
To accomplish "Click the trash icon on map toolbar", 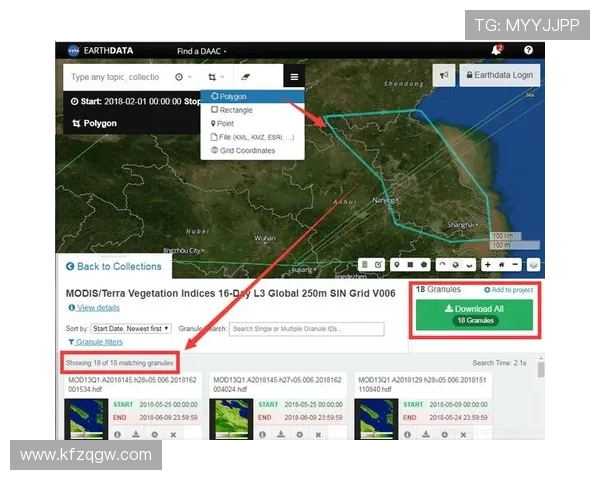I will coord(365,265).
